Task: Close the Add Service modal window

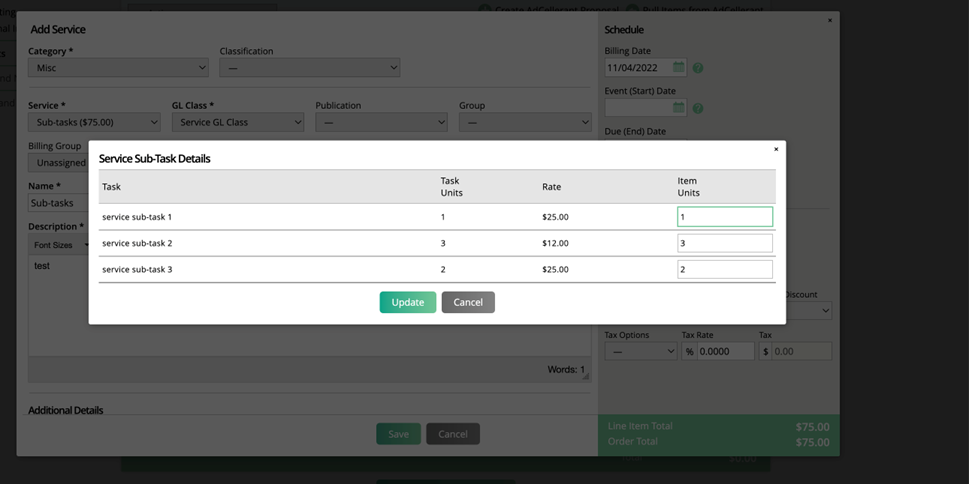Action: 829,20
